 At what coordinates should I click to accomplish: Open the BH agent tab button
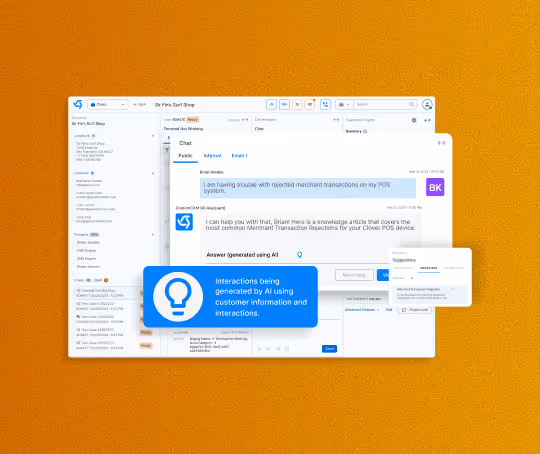[284, 104]
